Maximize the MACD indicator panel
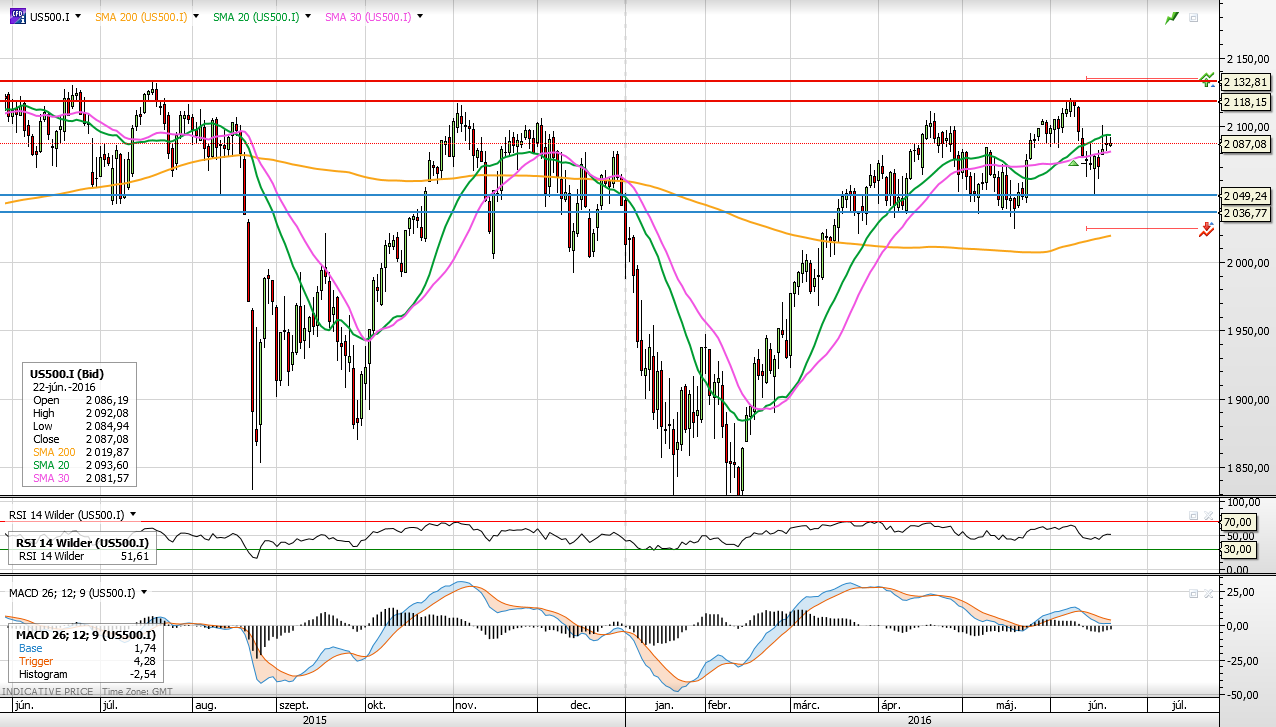Viewport: 1276px width, 727px height. [x=1193, y=593]
